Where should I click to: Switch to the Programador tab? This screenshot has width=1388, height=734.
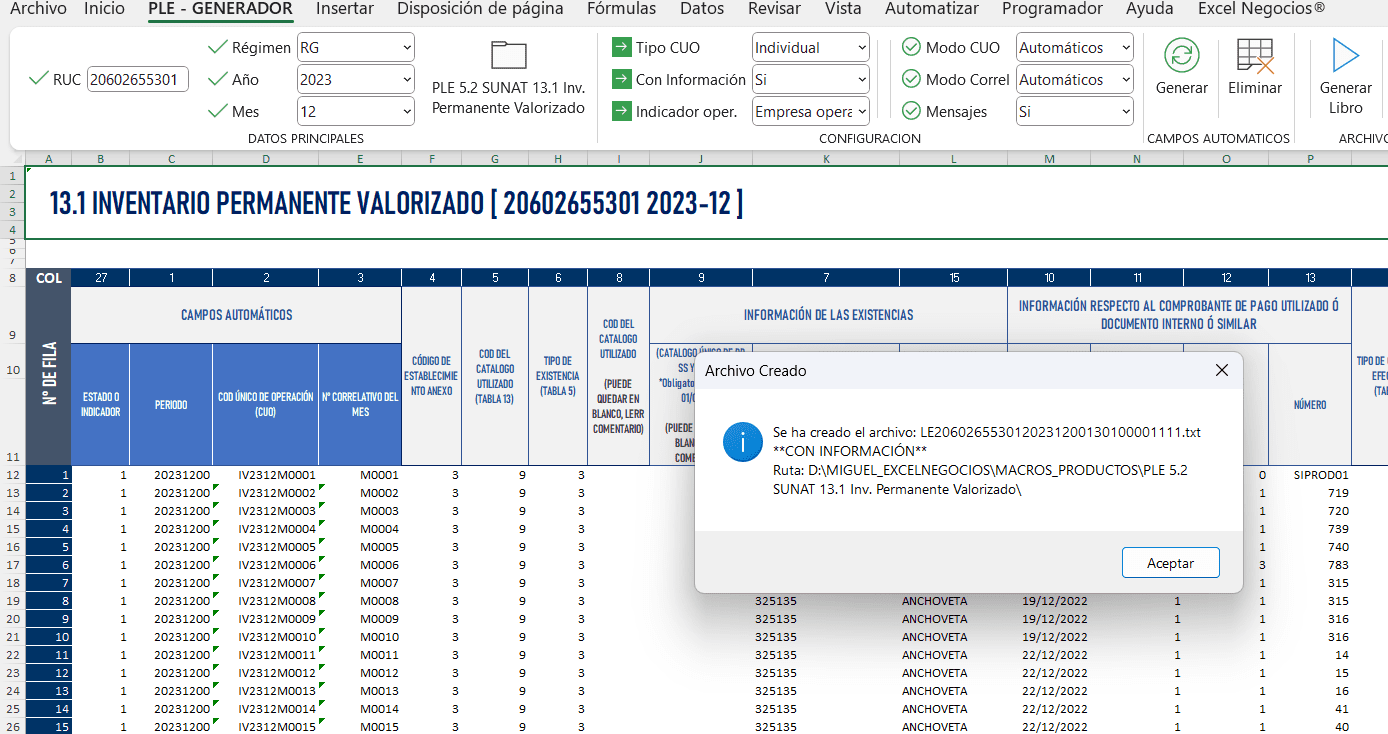click(x=1052, y=9)
